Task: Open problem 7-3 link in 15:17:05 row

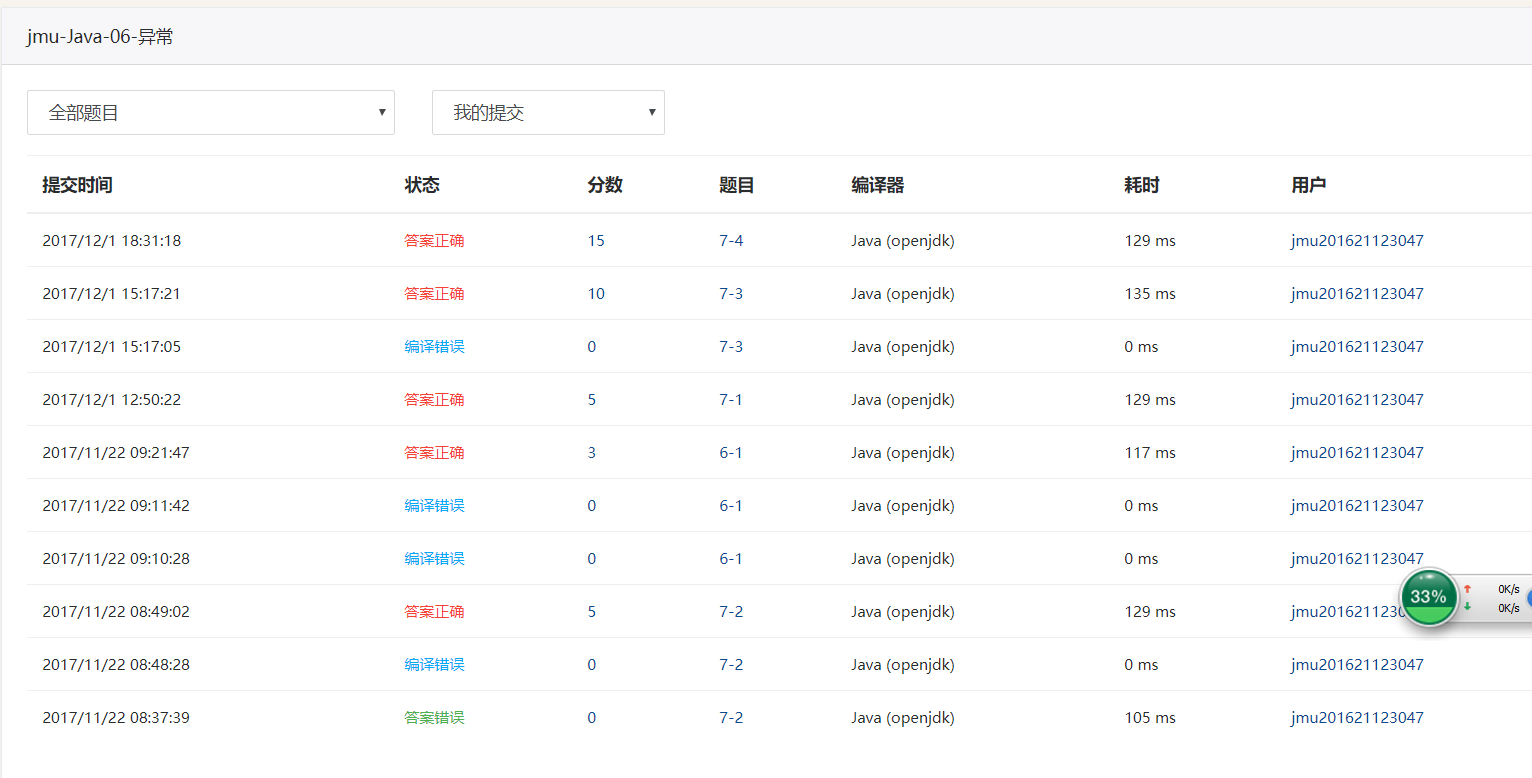Action: (731, 347)
